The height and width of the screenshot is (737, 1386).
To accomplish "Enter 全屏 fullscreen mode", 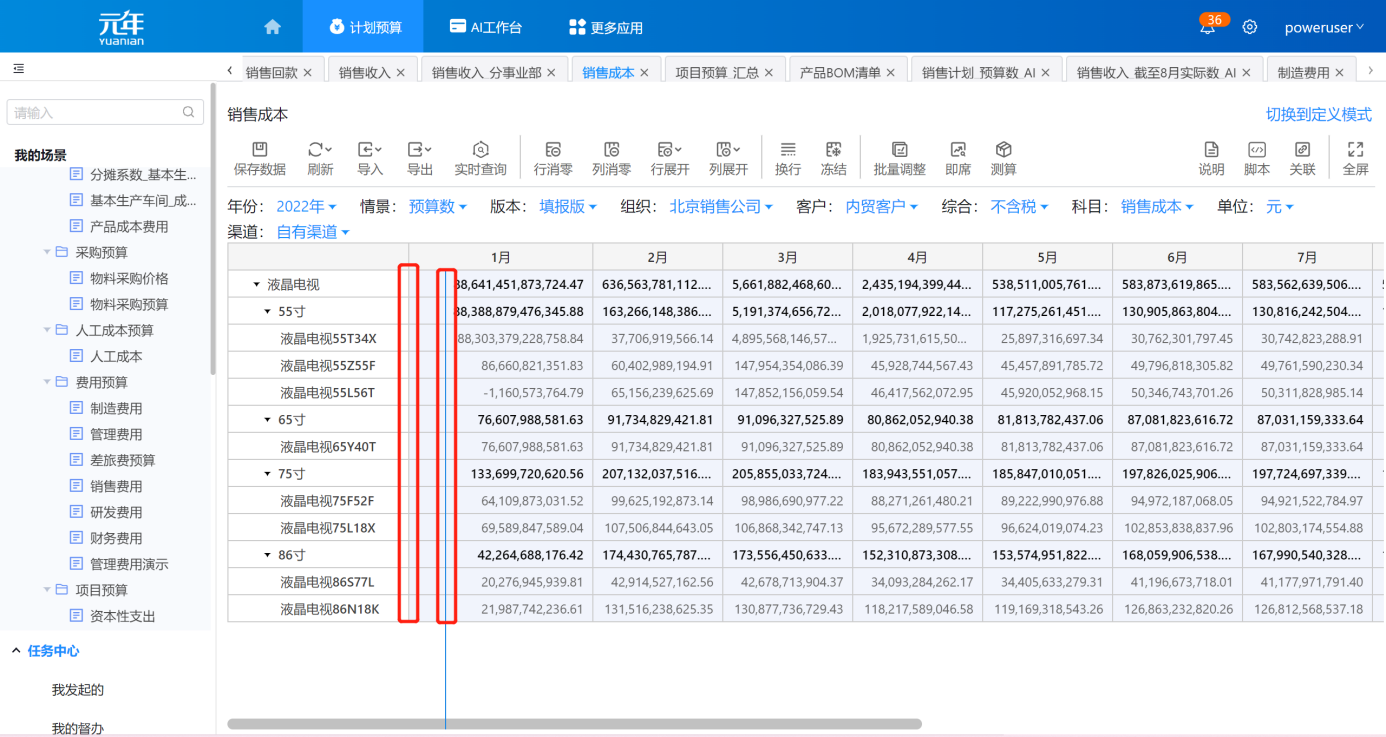I will (1355, 150).
